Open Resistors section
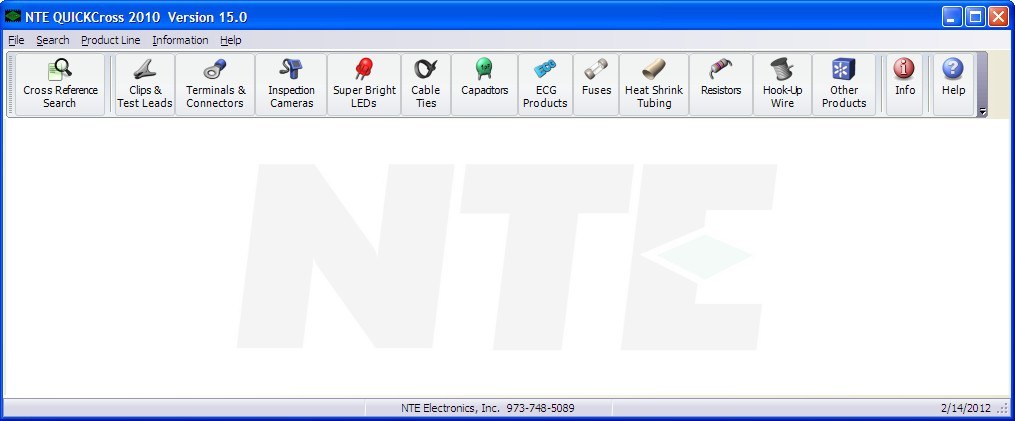 [x=721, y=84]
